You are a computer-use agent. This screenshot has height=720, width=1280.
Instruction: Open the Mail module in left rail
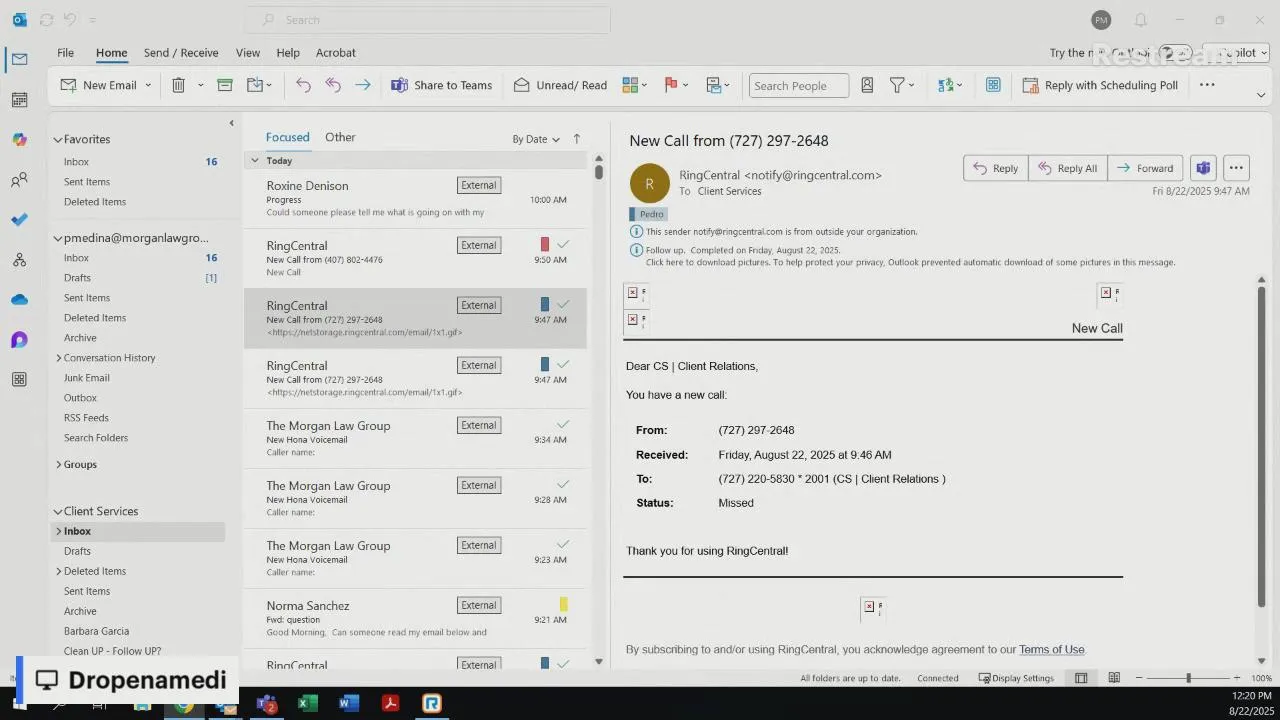click(x=19, y=59)
